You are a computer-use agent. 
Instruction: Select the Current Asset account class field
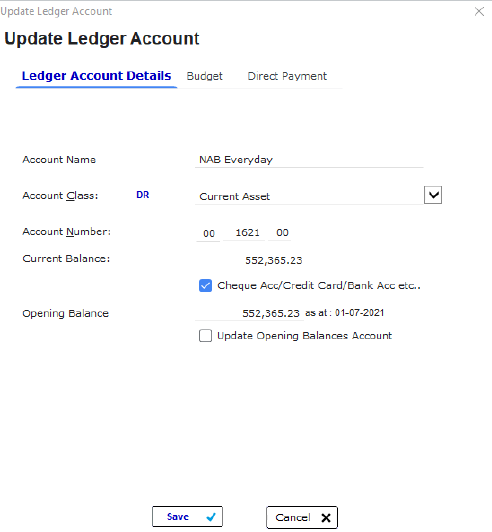309,196
